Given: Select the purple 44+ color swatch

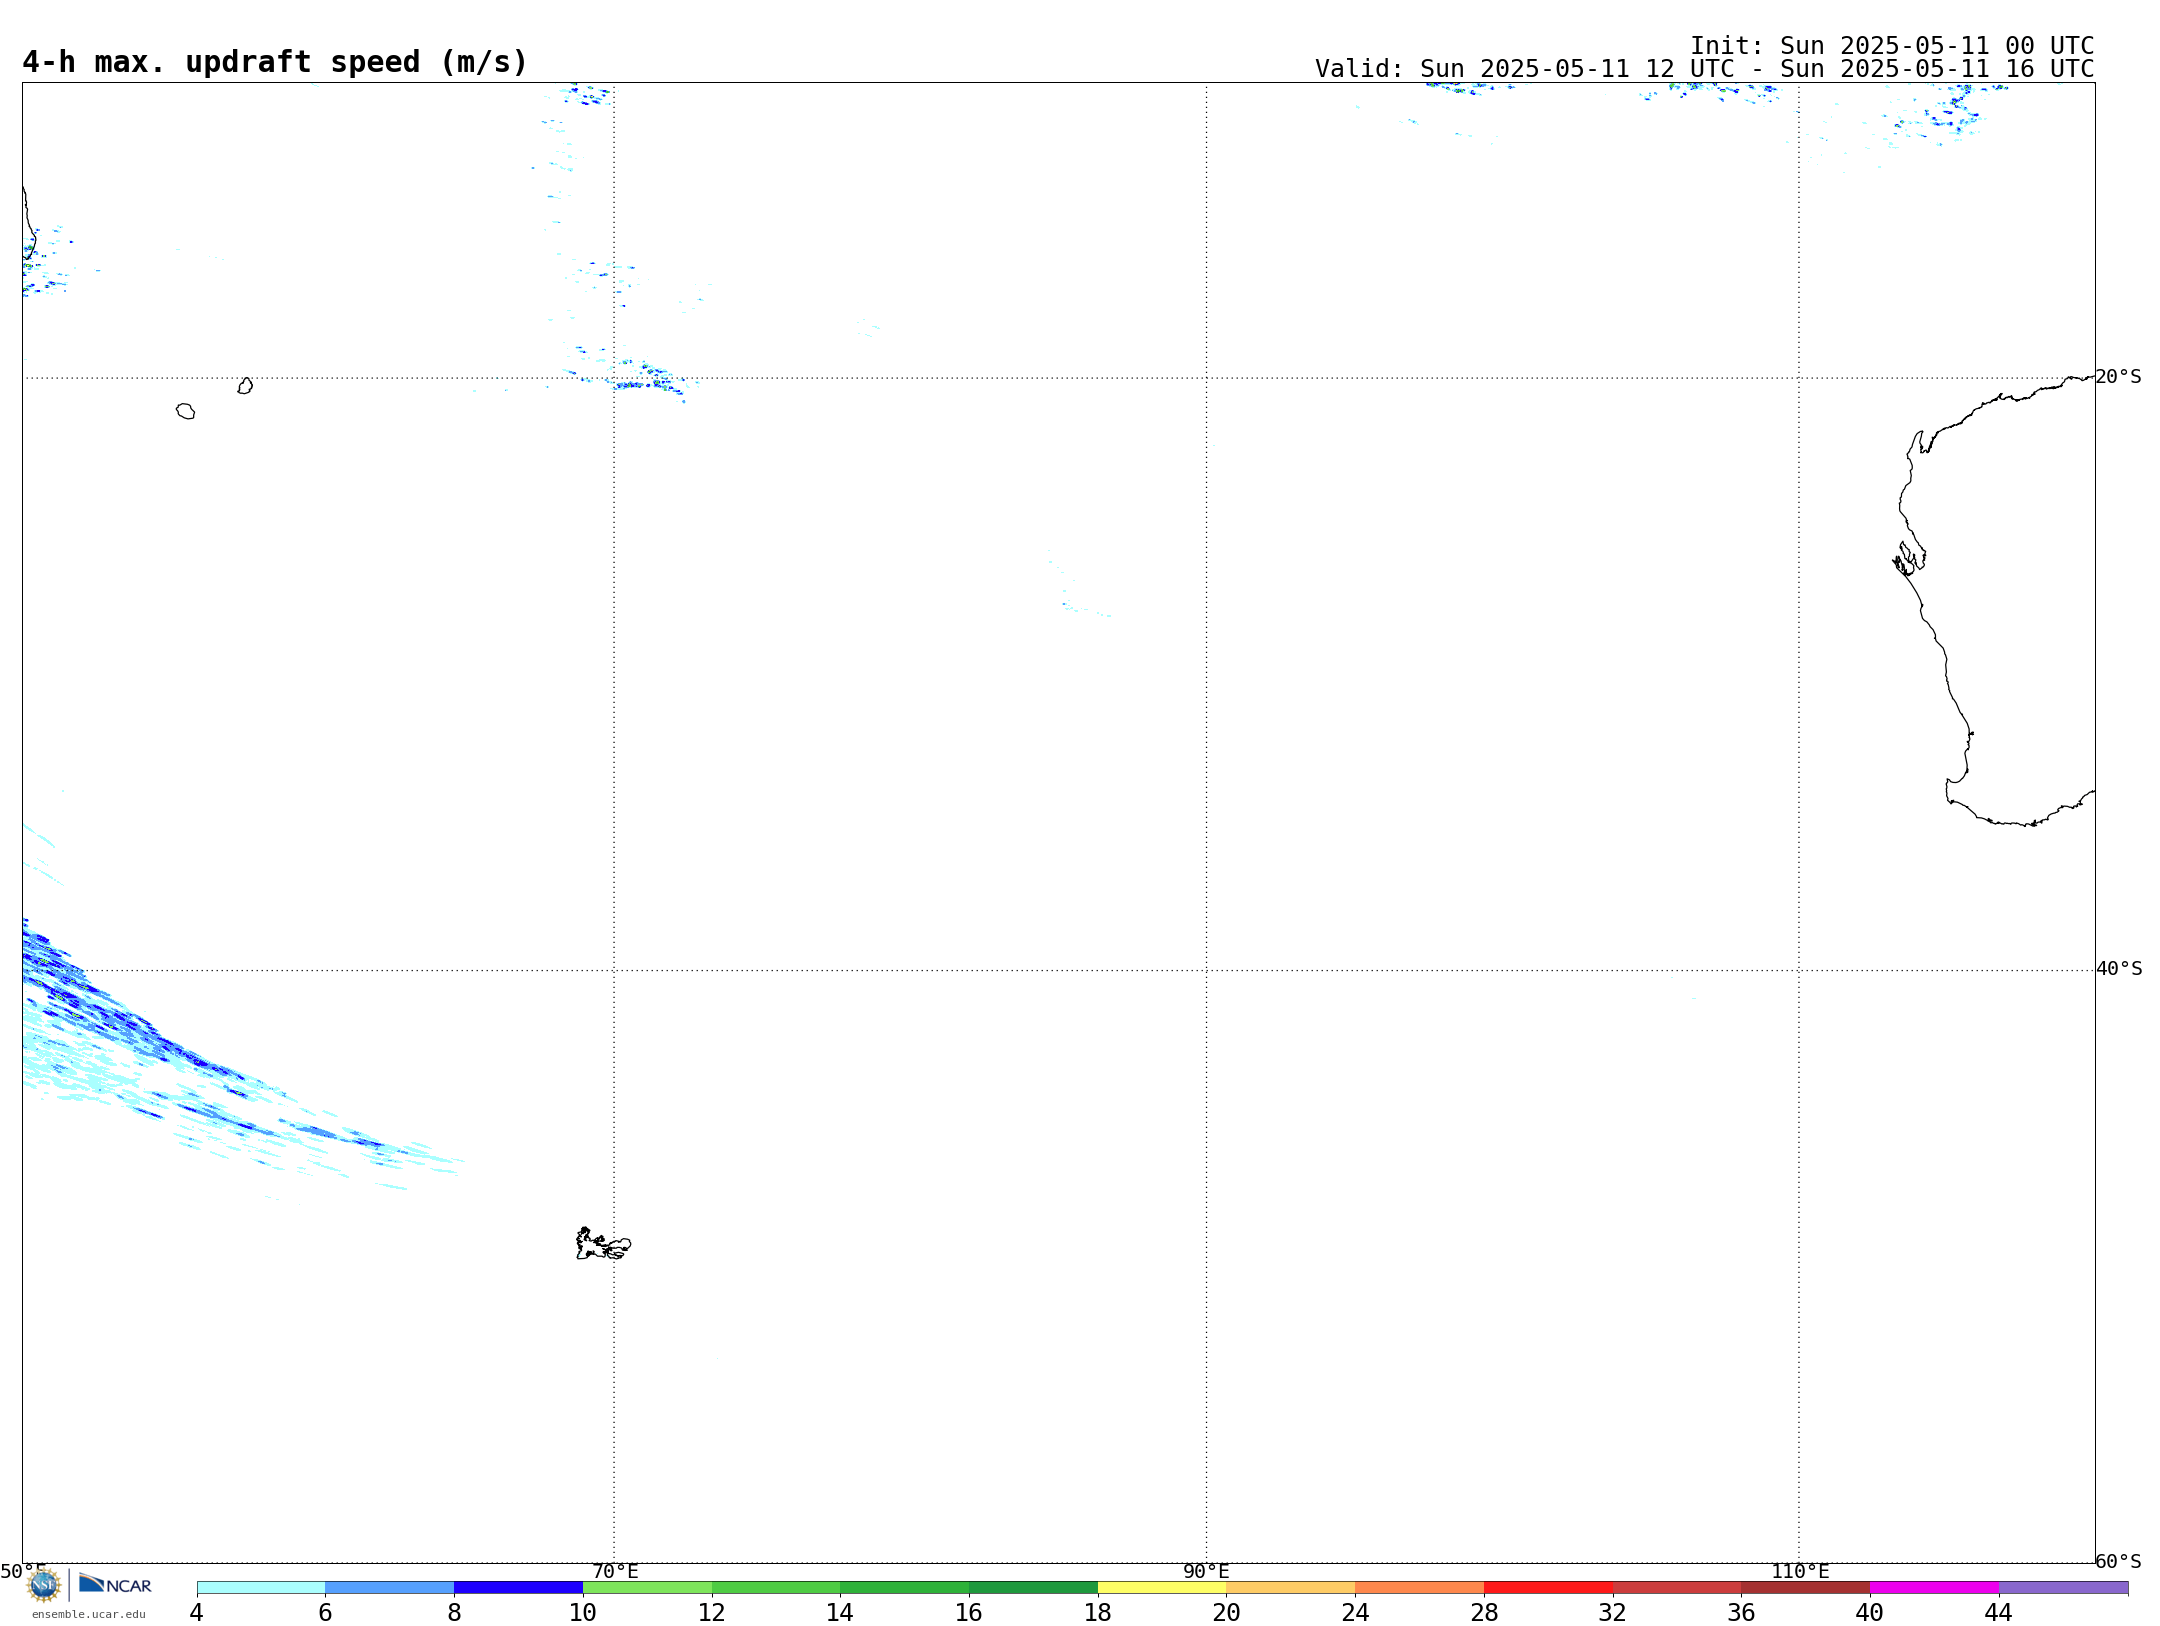Looking at the screenshot, I should 2063,1588.
